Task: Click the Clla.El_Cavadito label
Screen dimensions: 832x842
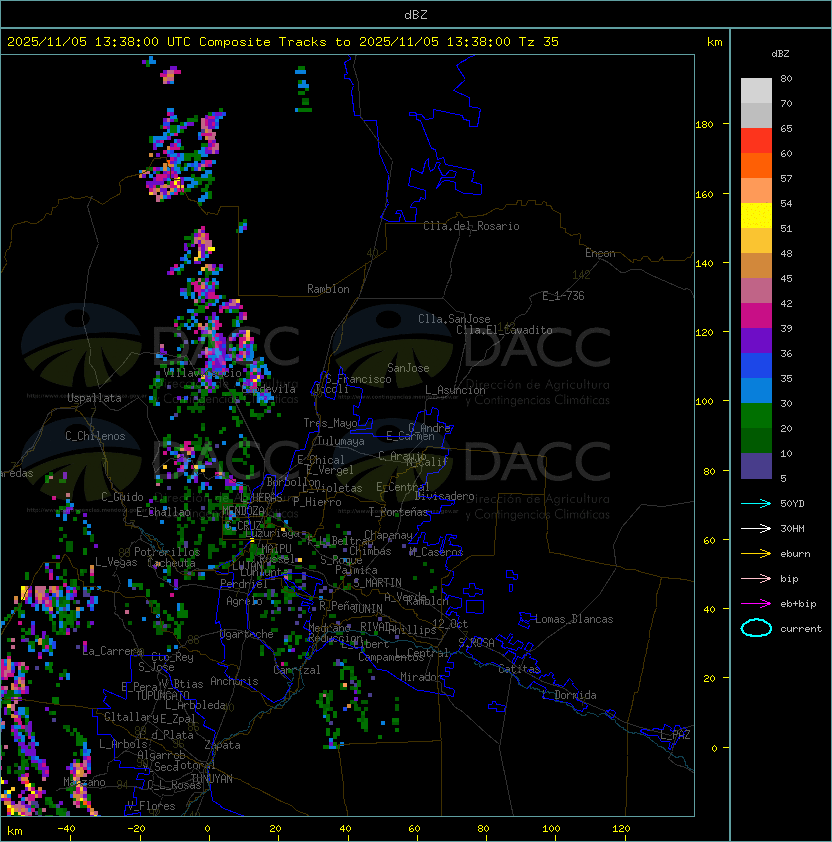Action: click(x=504, y=330)
